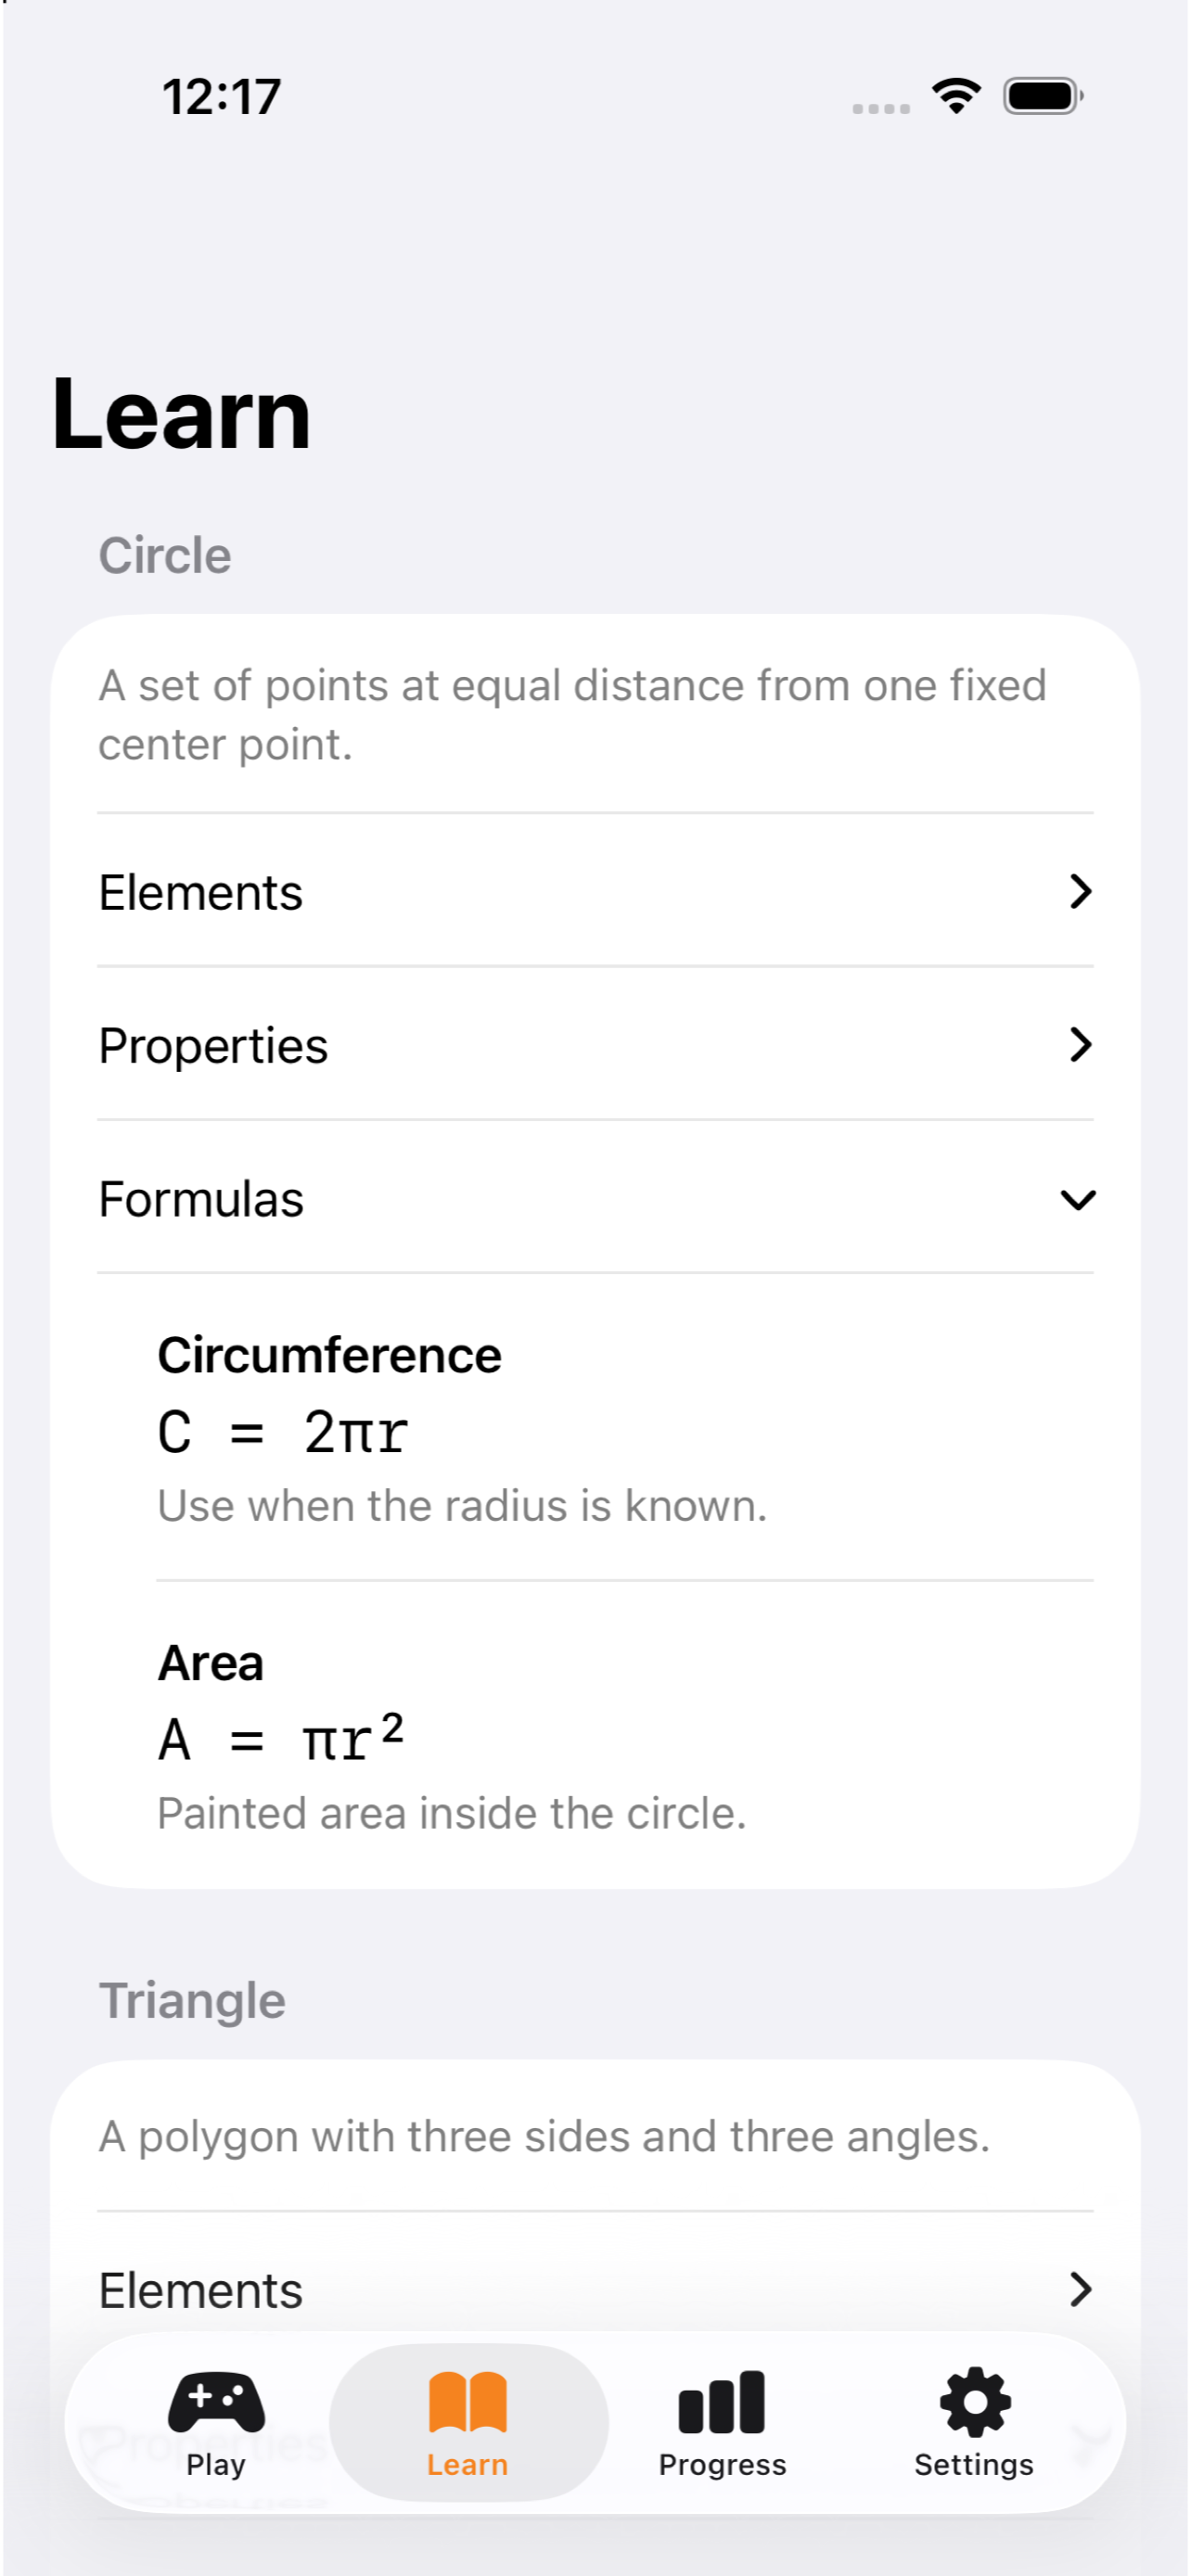1191x2576 pixels.
Task: Open the Progress bar-chart icon
Action: coord(721,2401)
